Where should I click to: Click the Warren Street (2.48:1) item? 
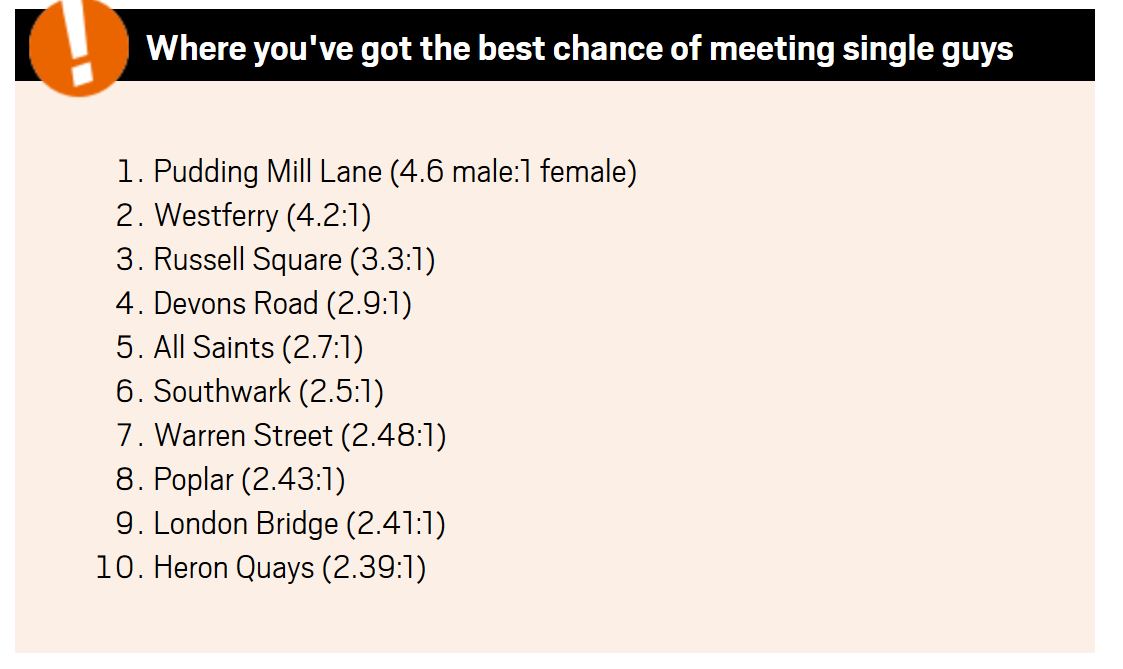point(300,436)
